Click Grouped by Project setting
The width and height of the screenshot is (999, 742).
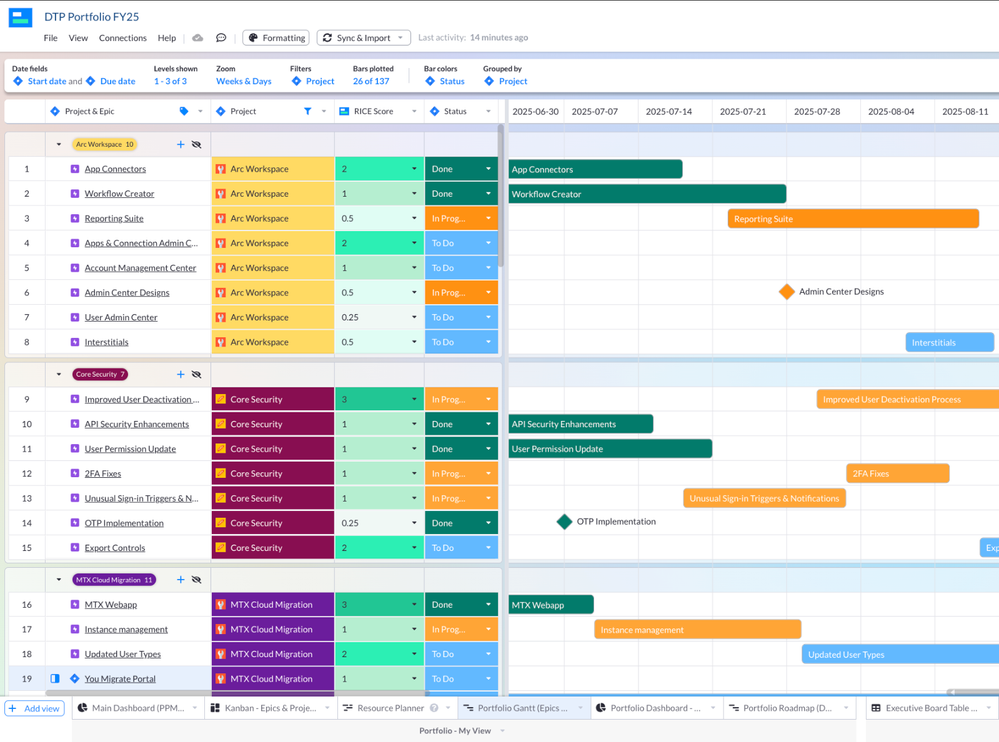[506, 82]
